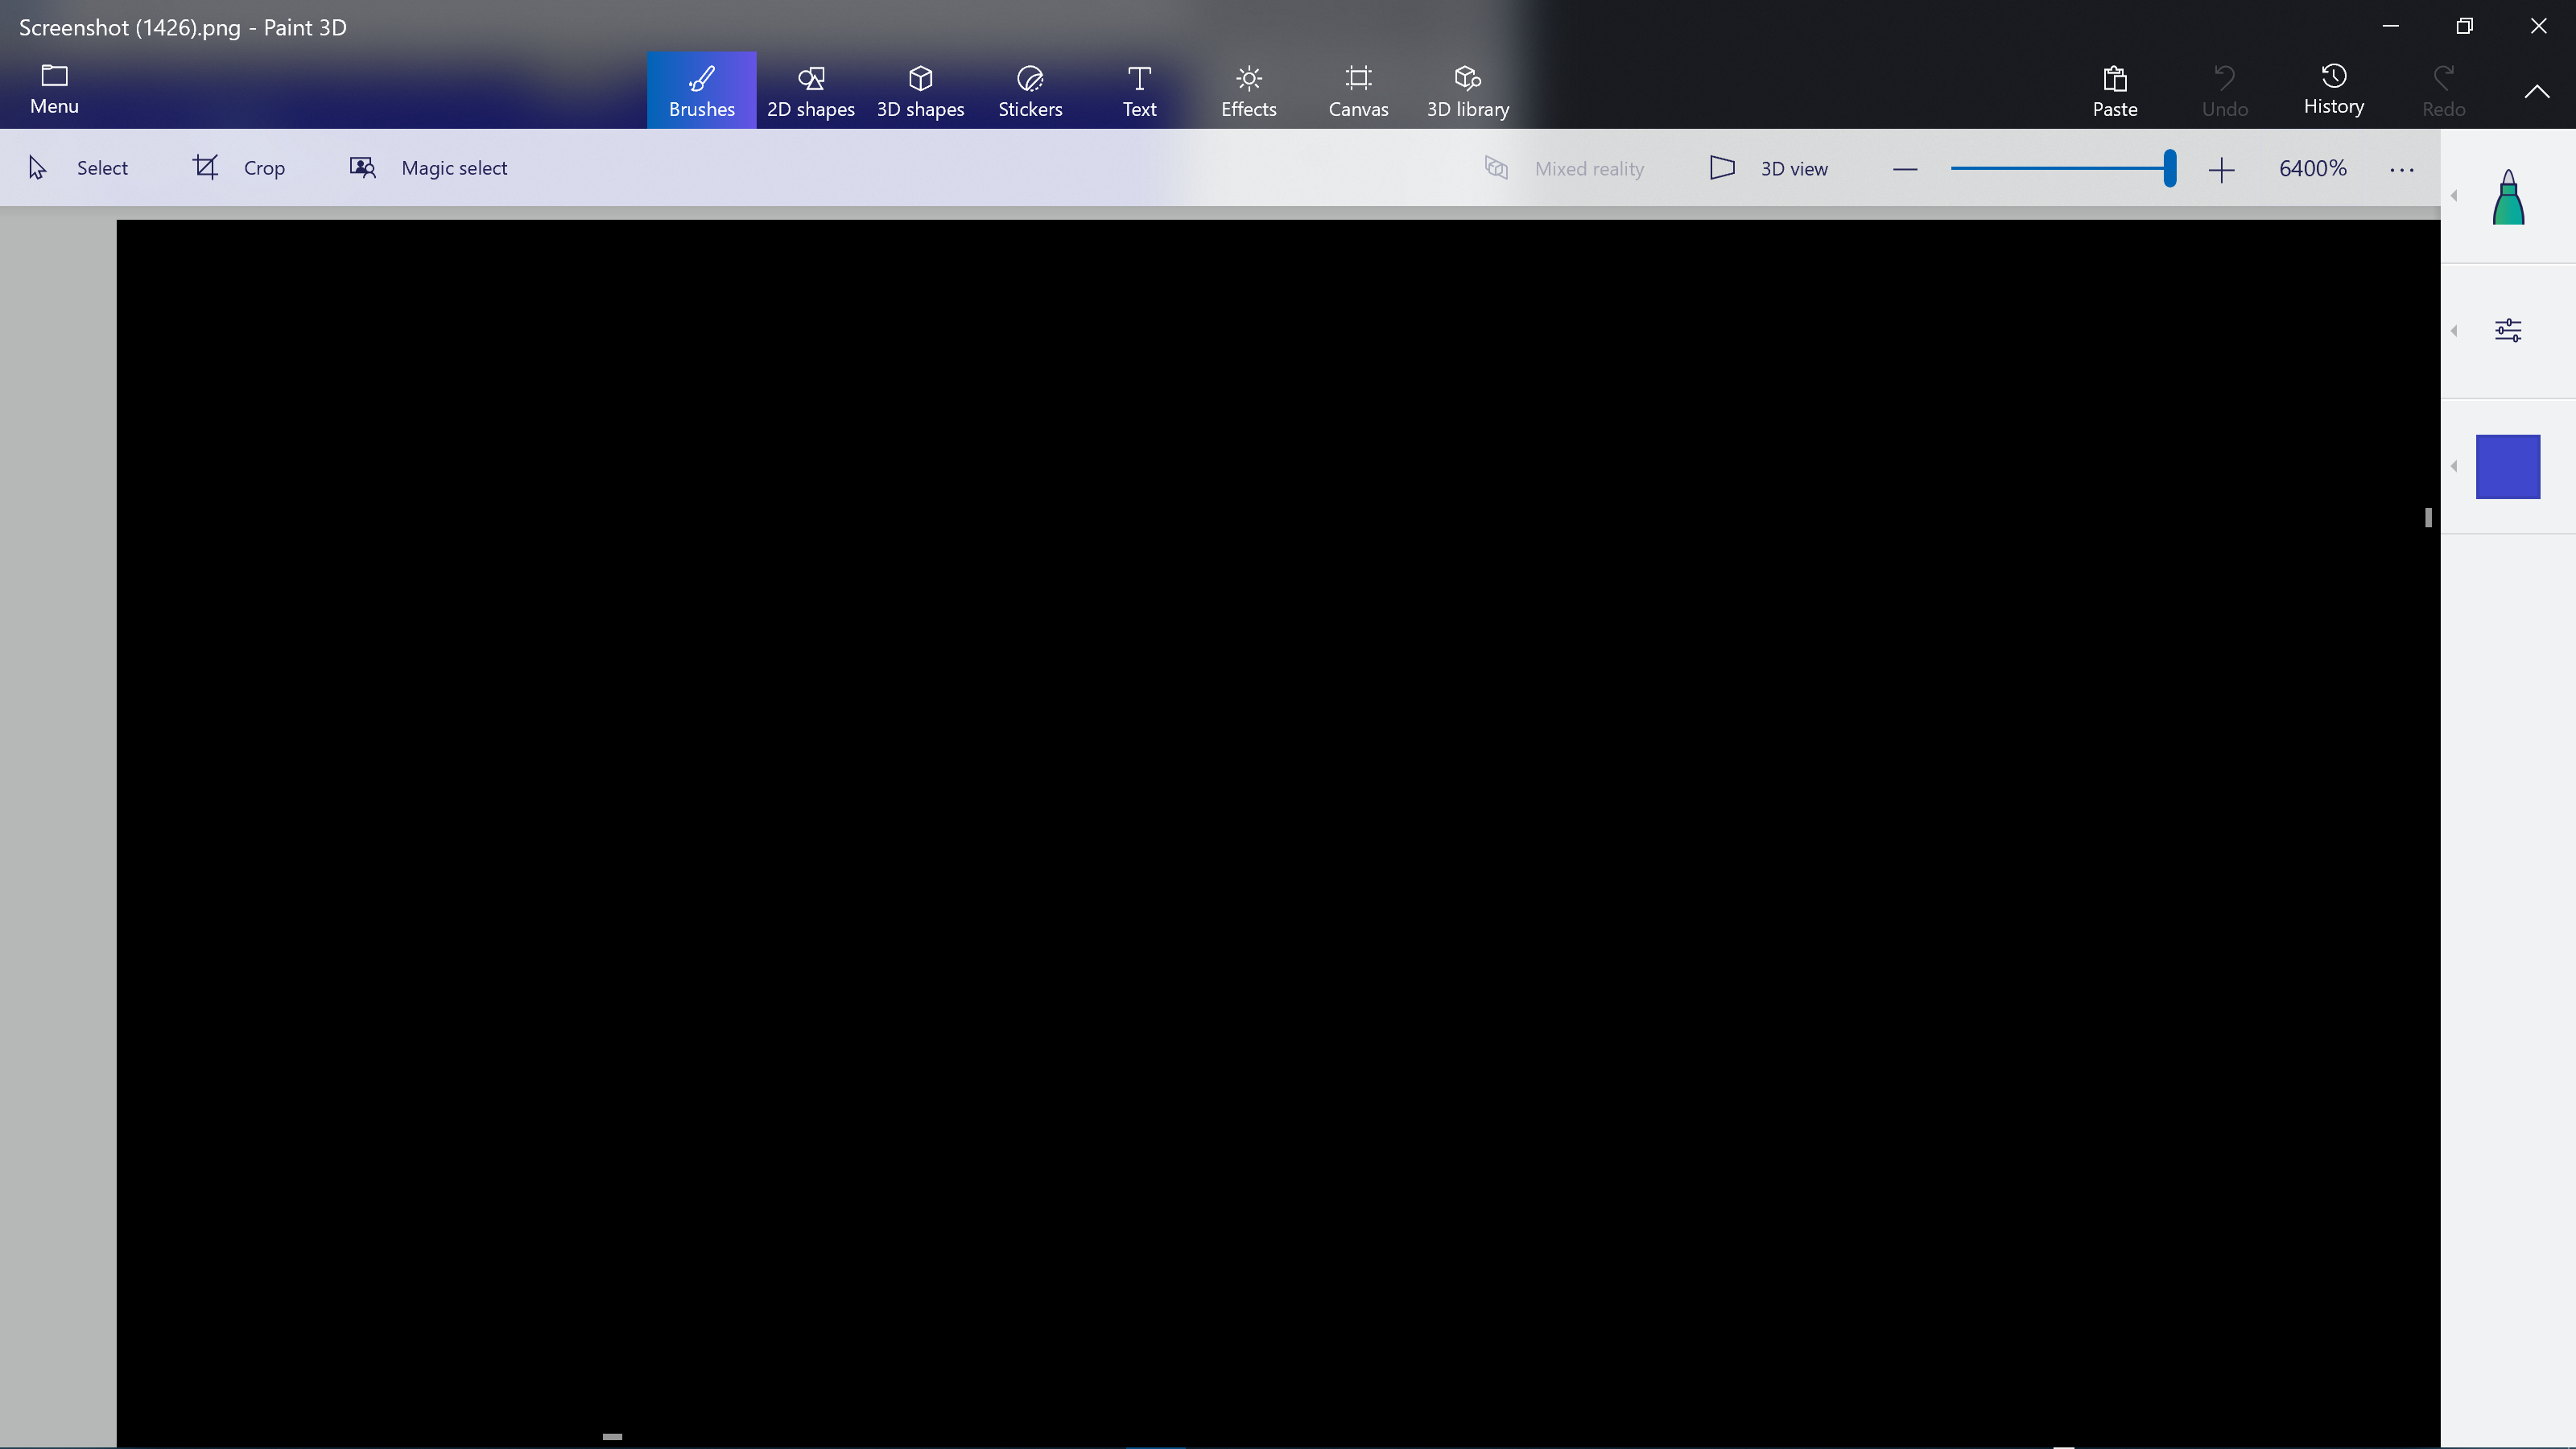
Task: Collapse the top ribbon with chevron
Action: tap(2536, 91)
